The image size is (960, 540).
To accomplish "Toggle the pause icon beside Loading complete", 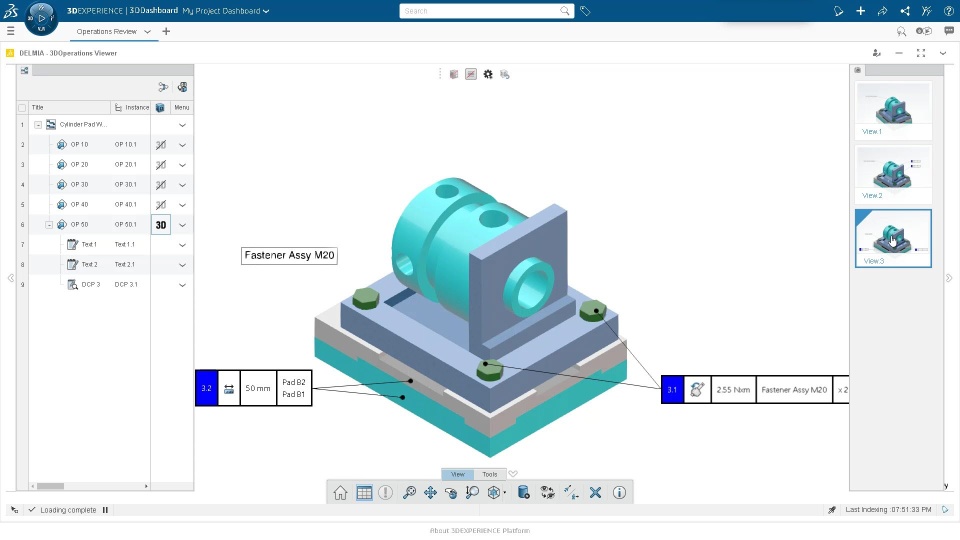I will 105,510.
